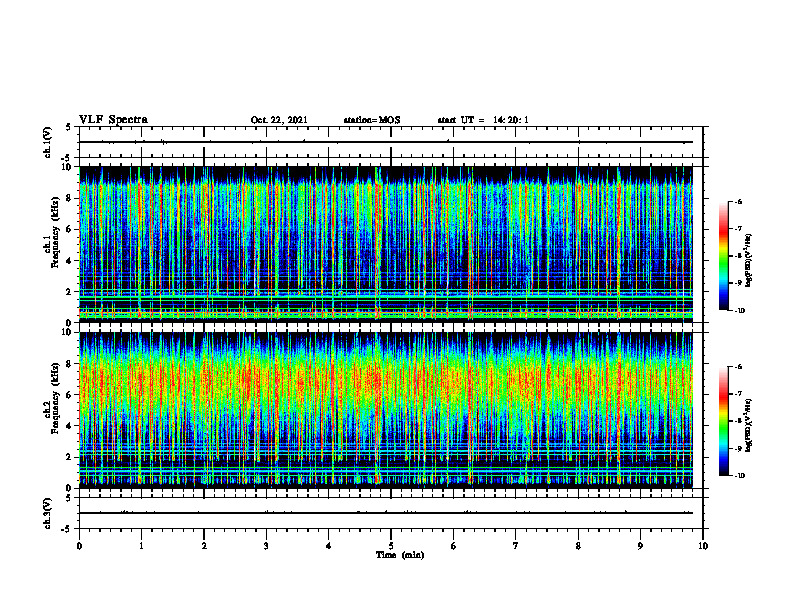
Task: Click the ch.3 voltage waveform trace
Action: pyautogui.click(x=386, y=513)
